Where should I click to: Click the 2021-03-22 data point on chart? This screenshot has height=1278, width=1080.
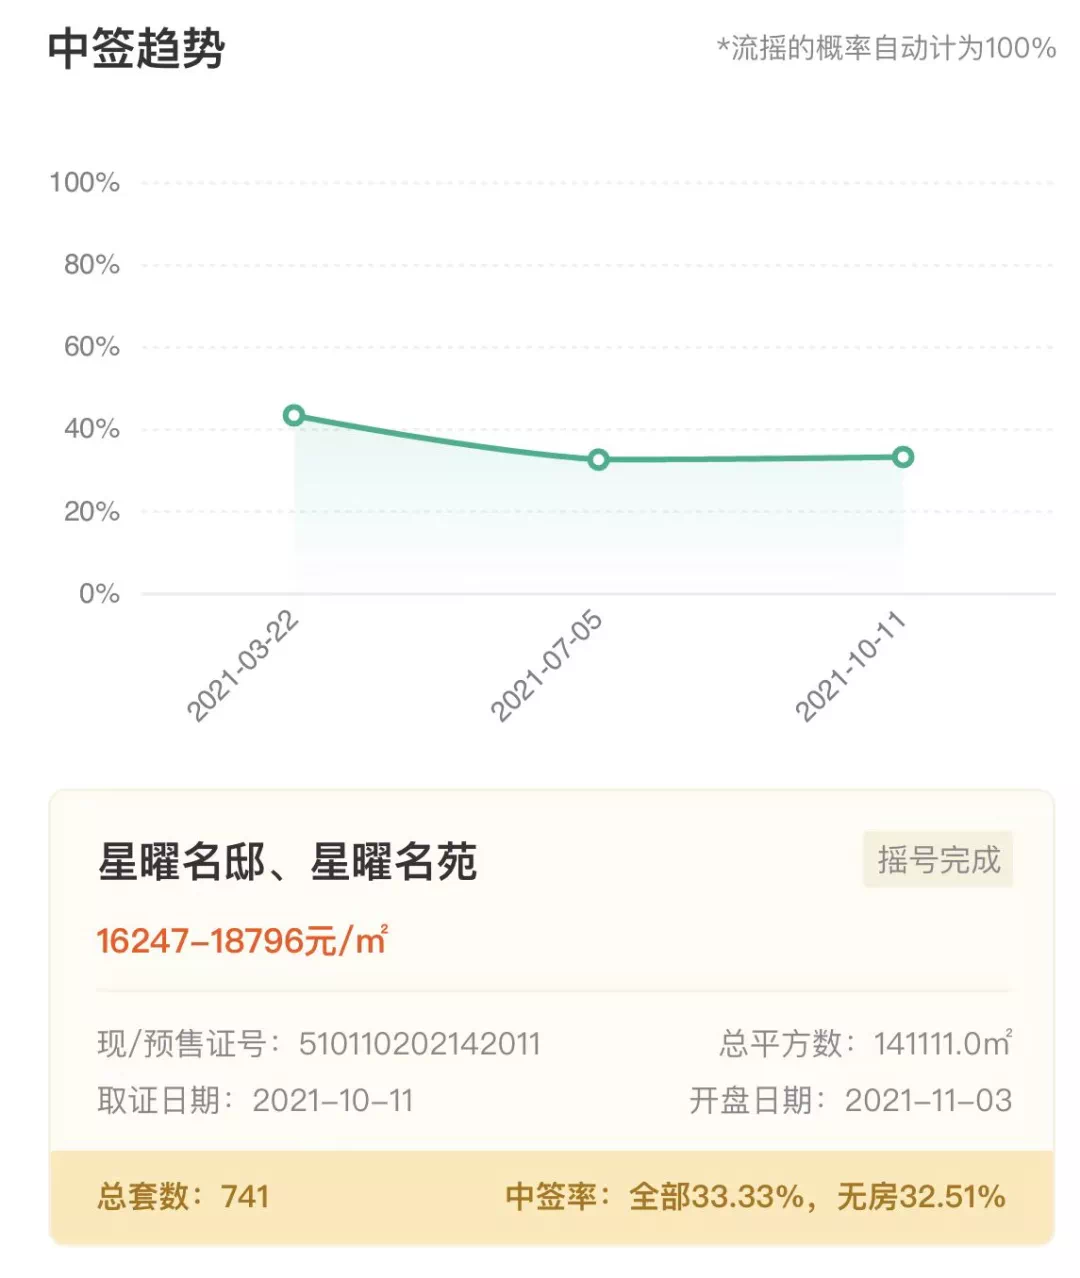point(294,415)
